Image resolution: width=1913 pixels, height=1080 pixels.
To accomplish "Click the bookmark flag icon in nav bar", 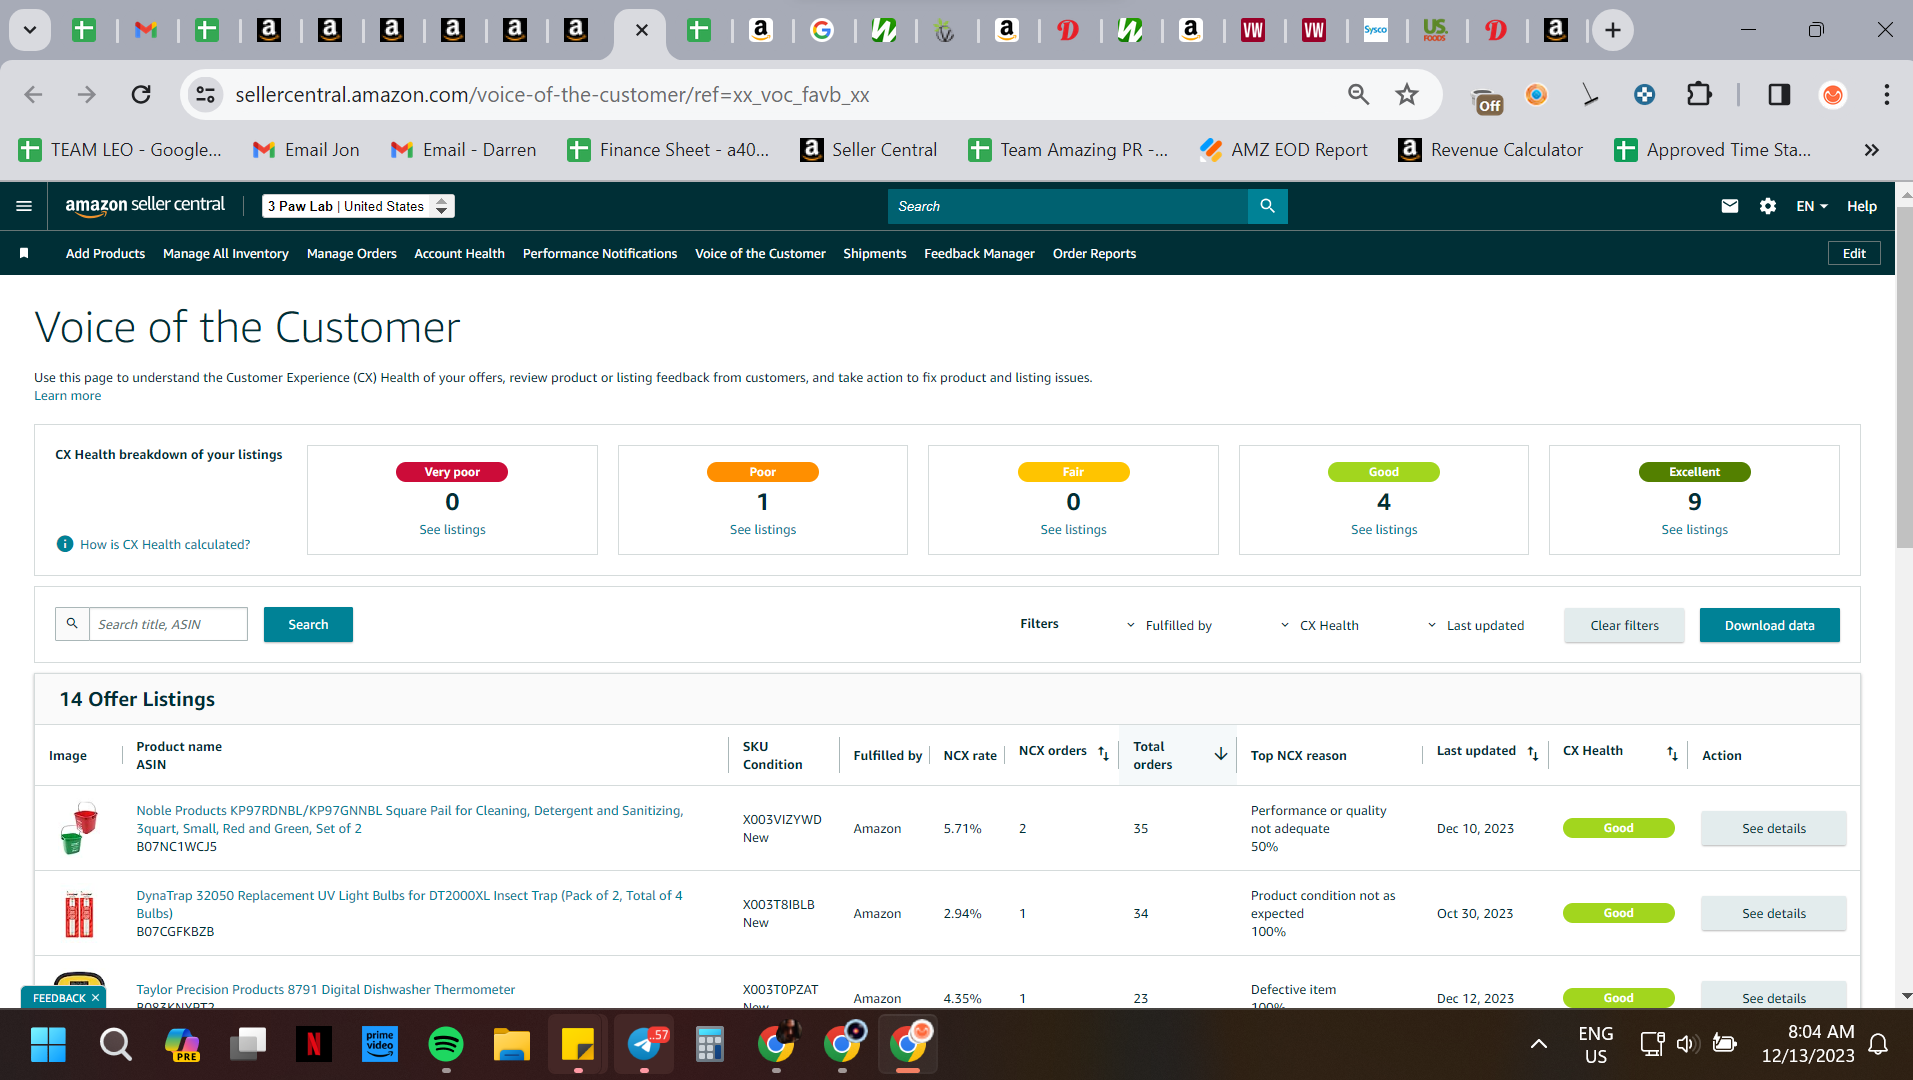I will 24,253.
